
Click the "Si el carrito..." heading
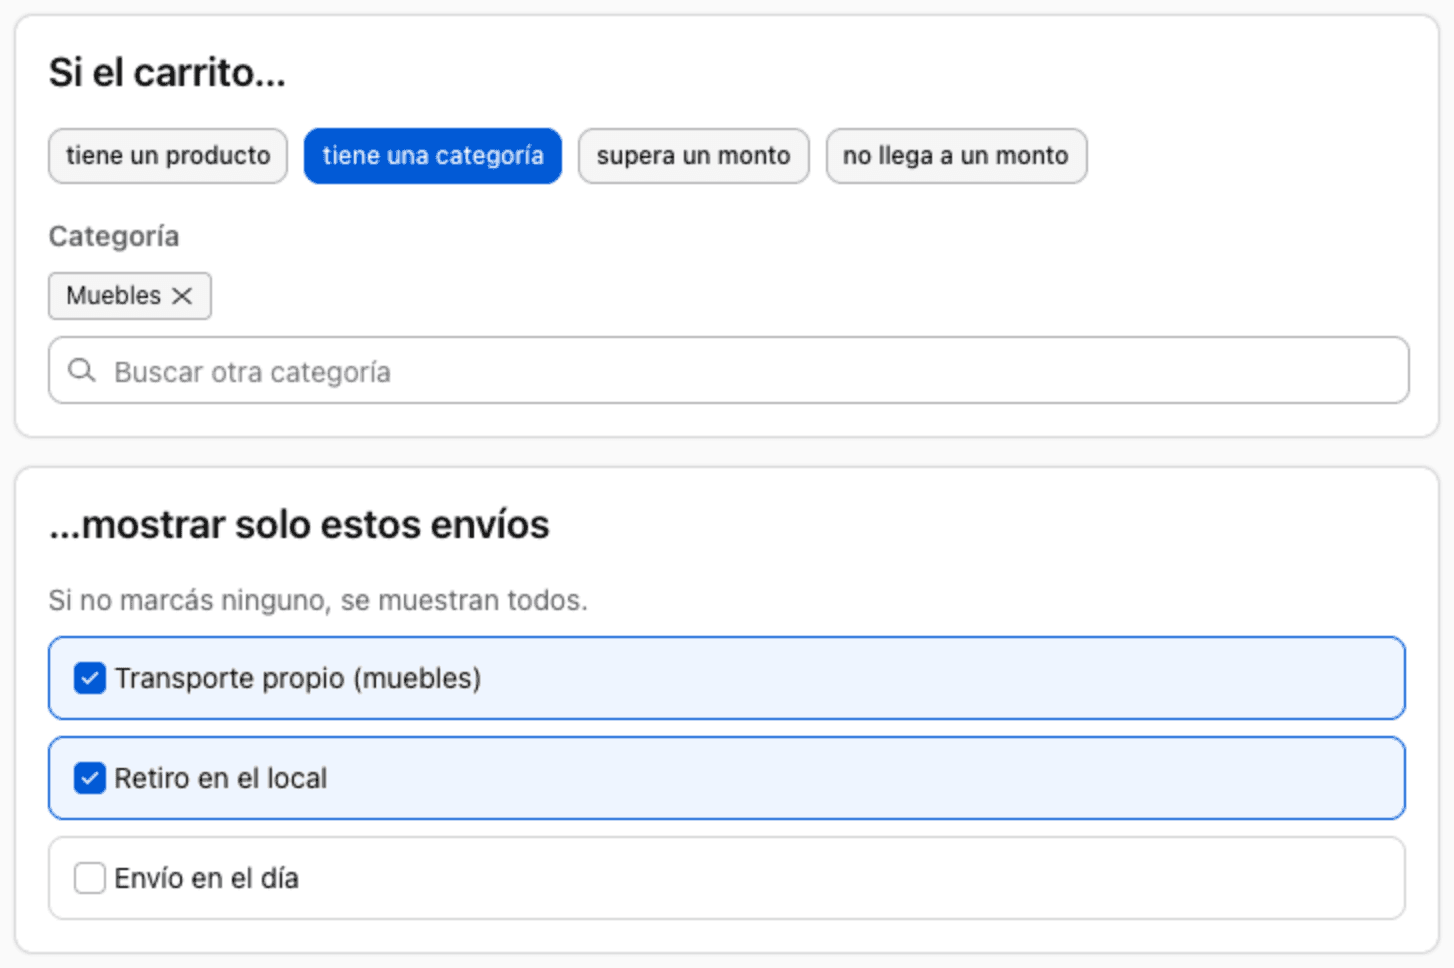point(167,73)
